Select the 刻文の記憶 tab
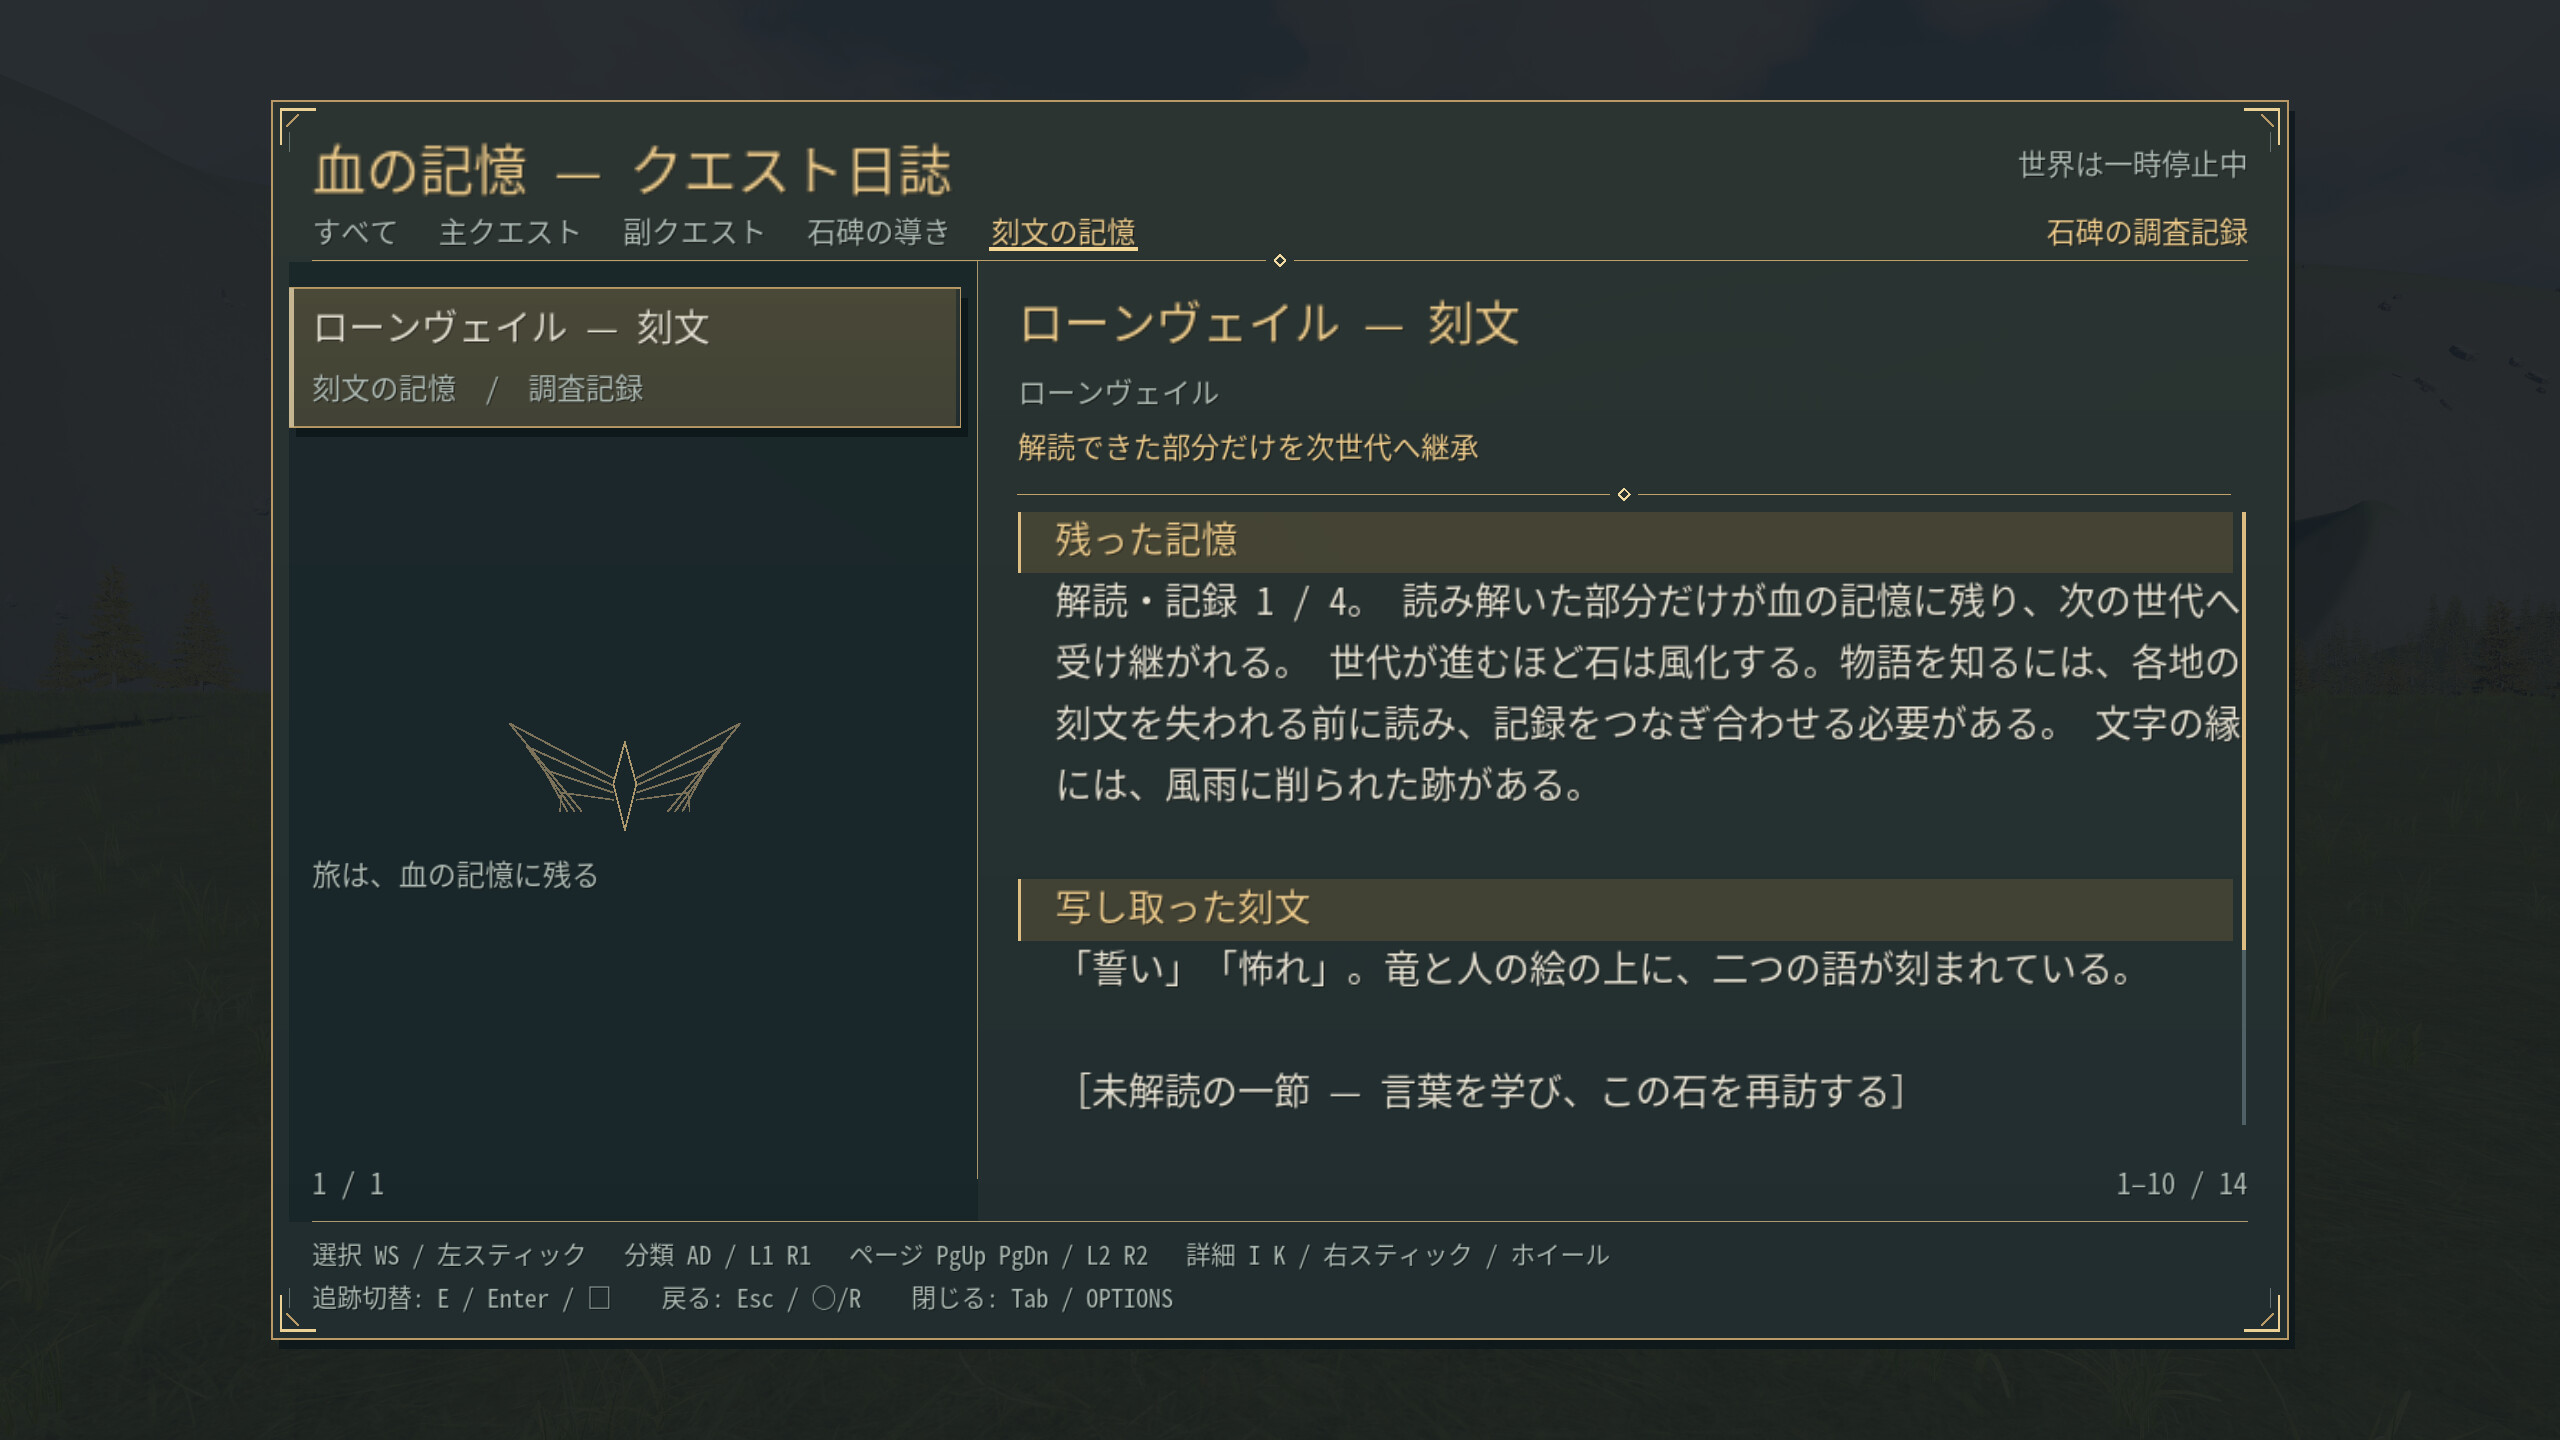 point(1064,232)
